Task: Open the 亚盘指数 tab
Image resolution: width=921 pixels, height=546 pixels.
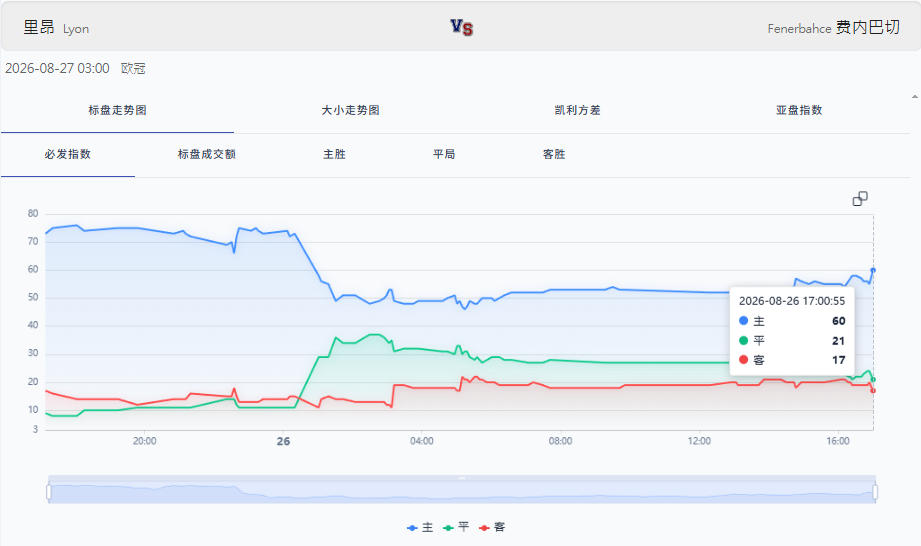Action: [799, 110]
